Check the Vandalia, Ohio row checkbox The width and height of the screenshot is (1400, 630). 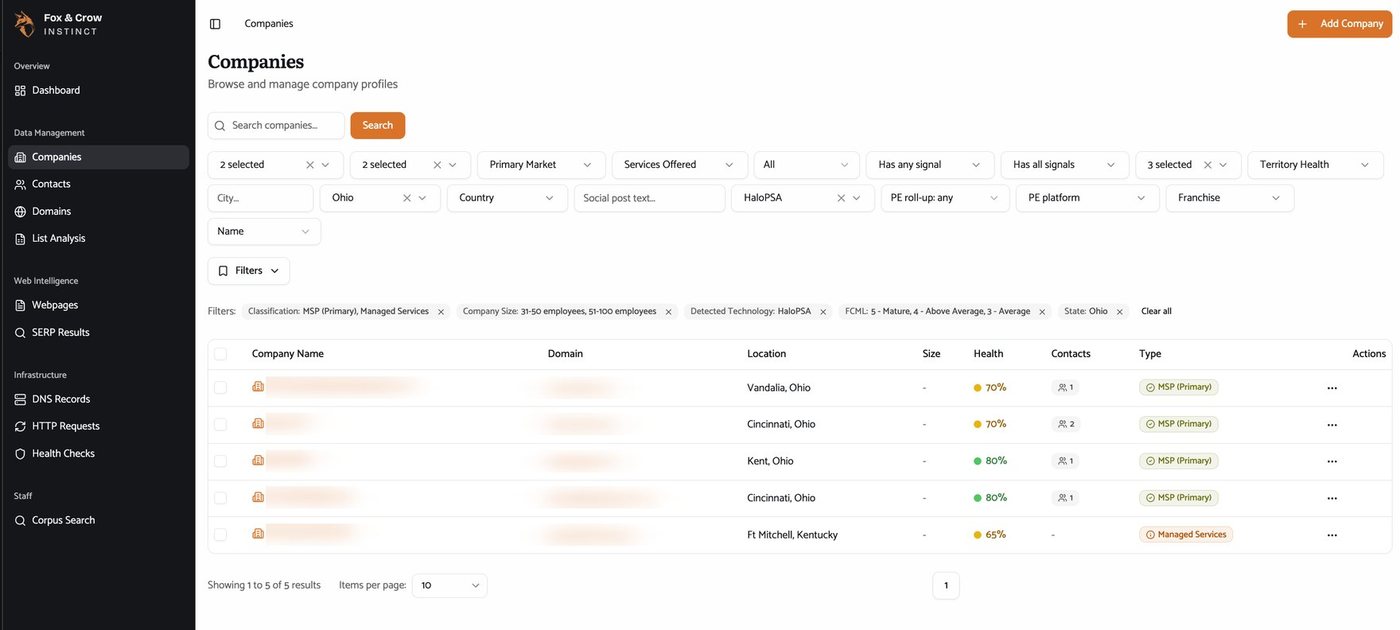tap(220, 388)
